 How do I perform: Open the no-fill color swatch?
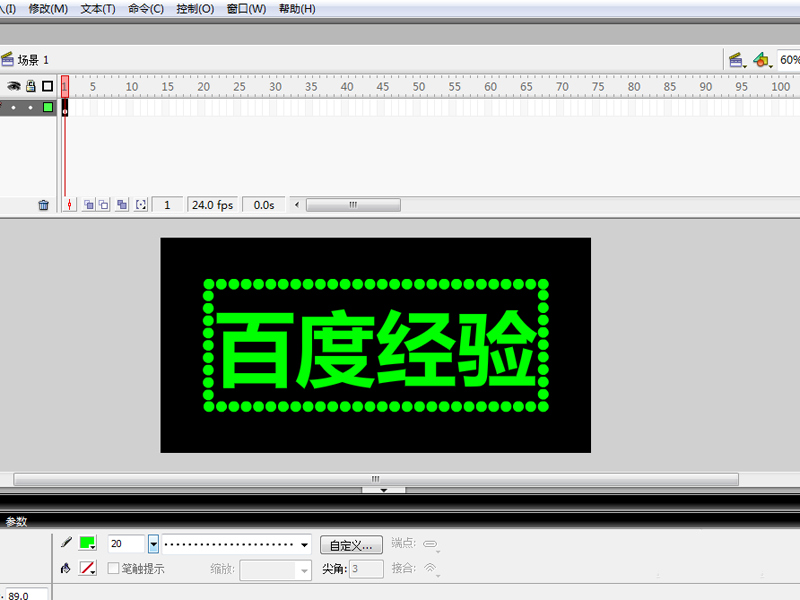[x=88, y=568]
